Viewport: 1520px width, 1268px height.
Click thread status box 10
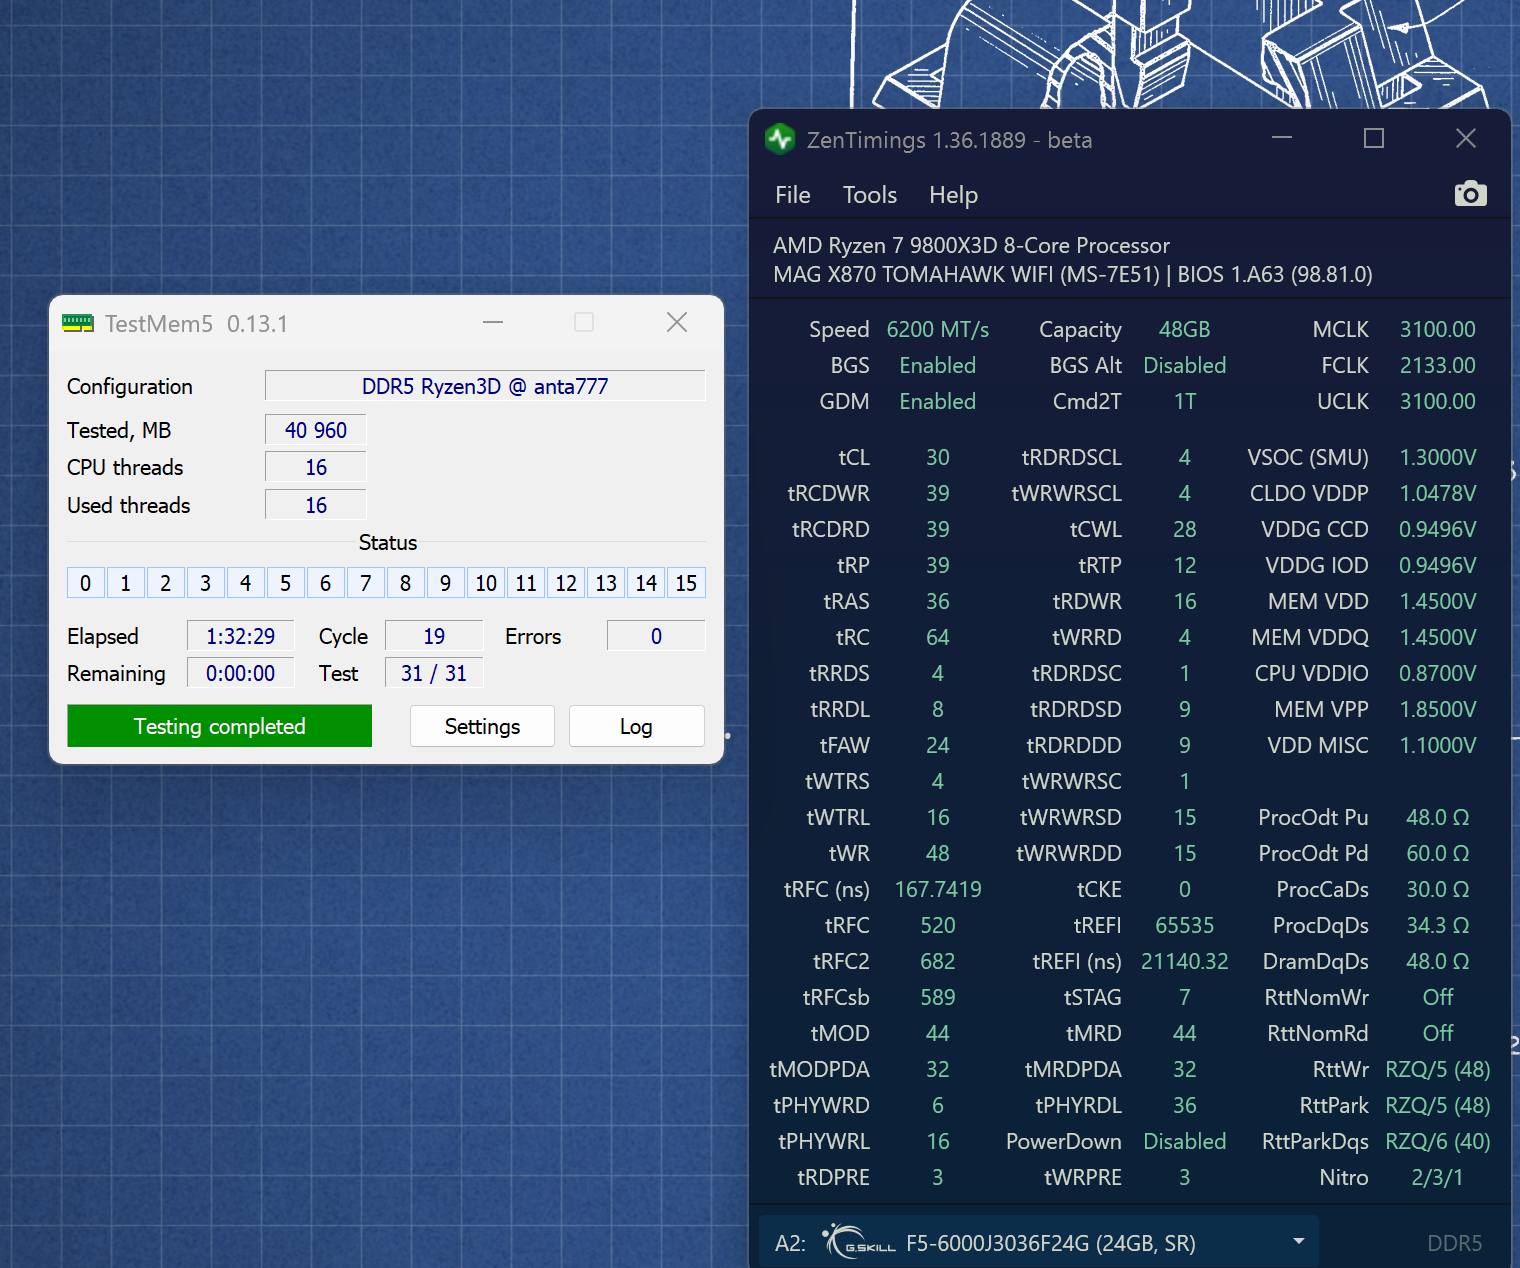[x=486, y=583]
